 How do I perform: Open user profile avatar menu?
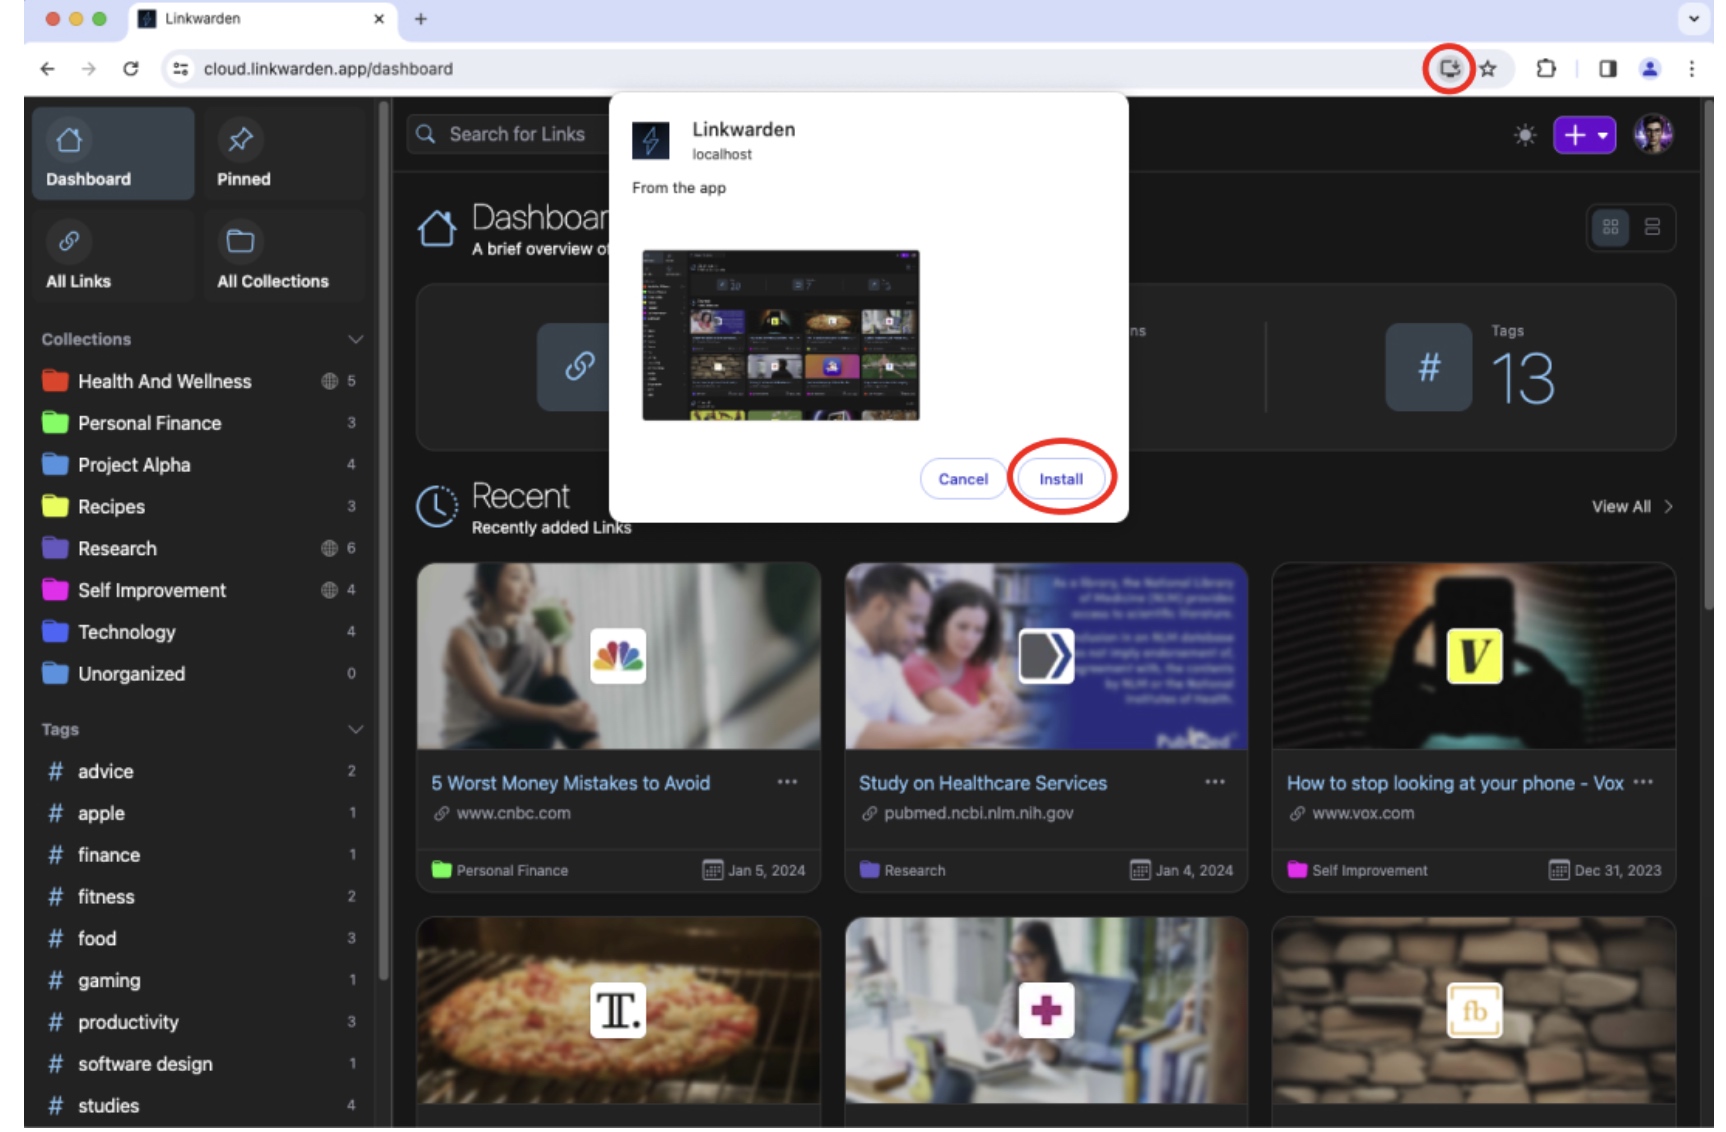pos(1653,134)
